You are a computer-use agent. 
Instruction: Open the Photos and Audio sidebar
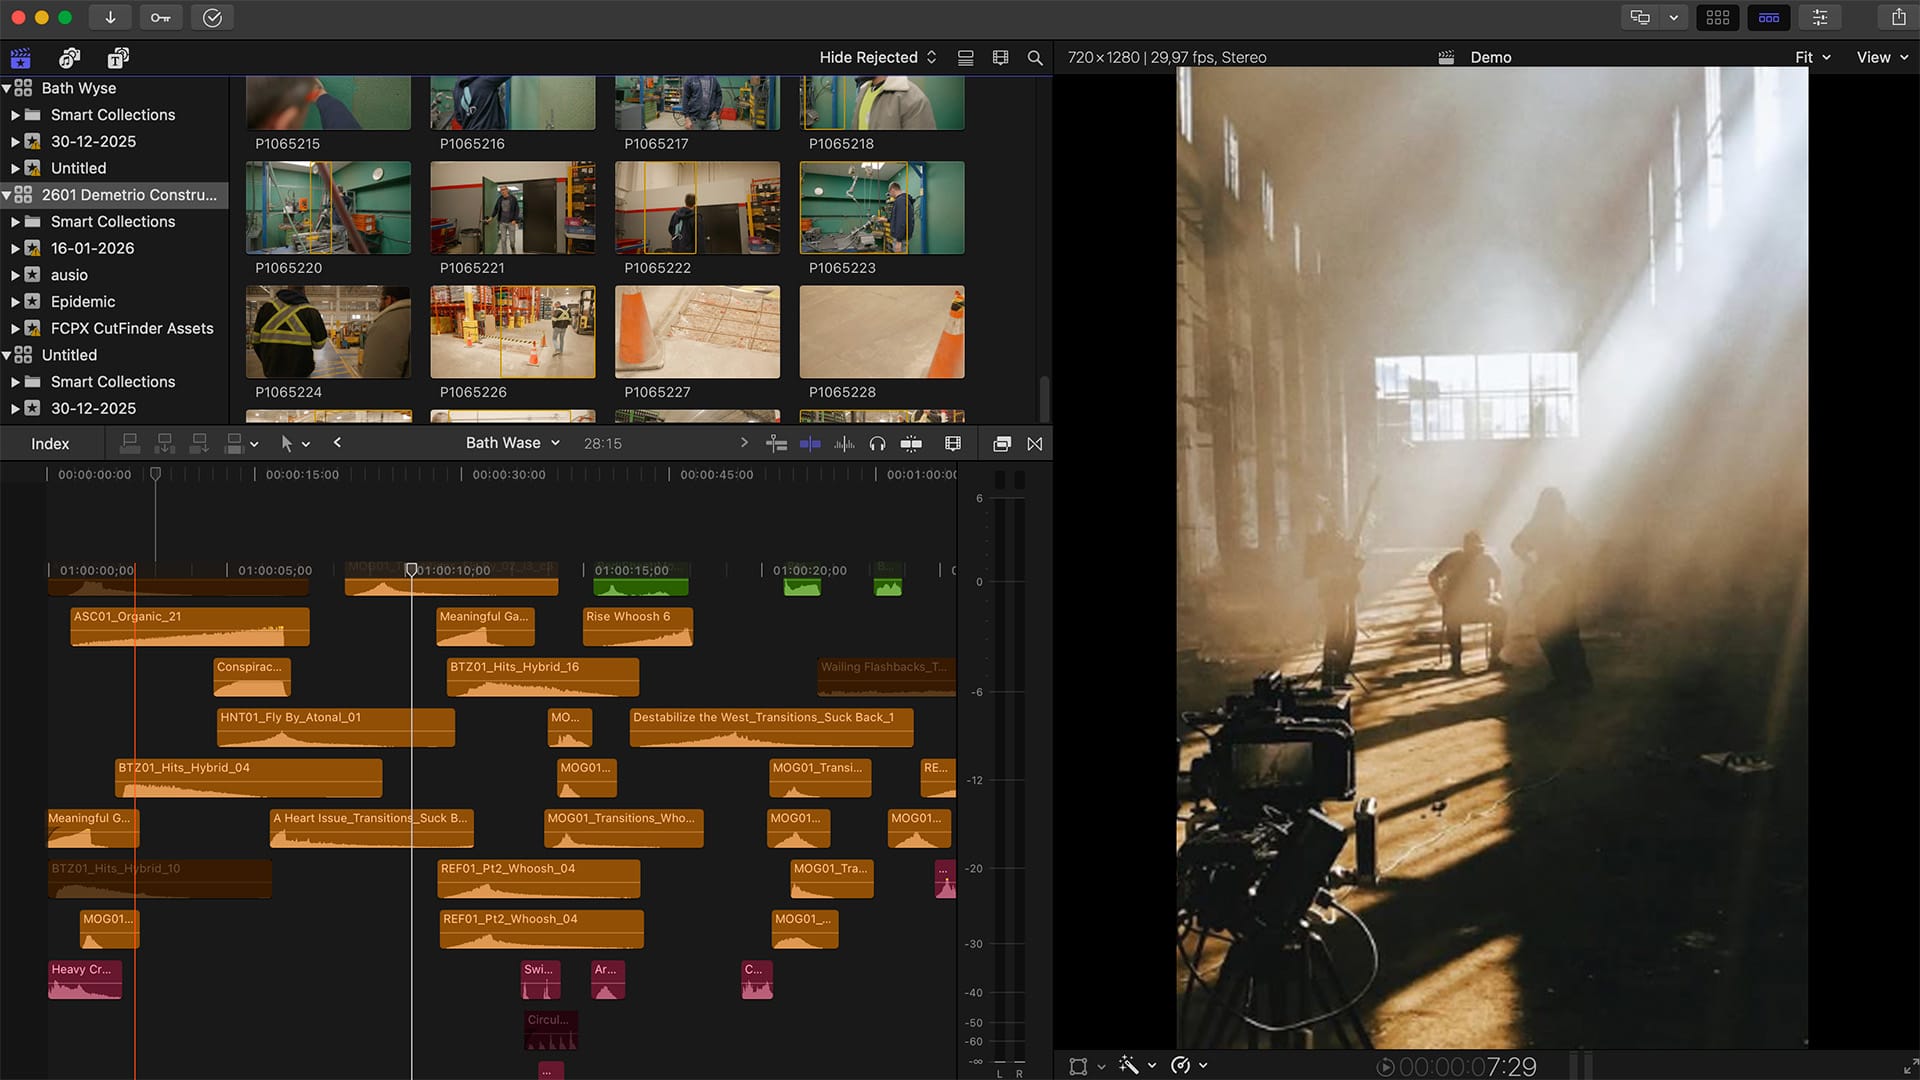click(x=69, y=57)
